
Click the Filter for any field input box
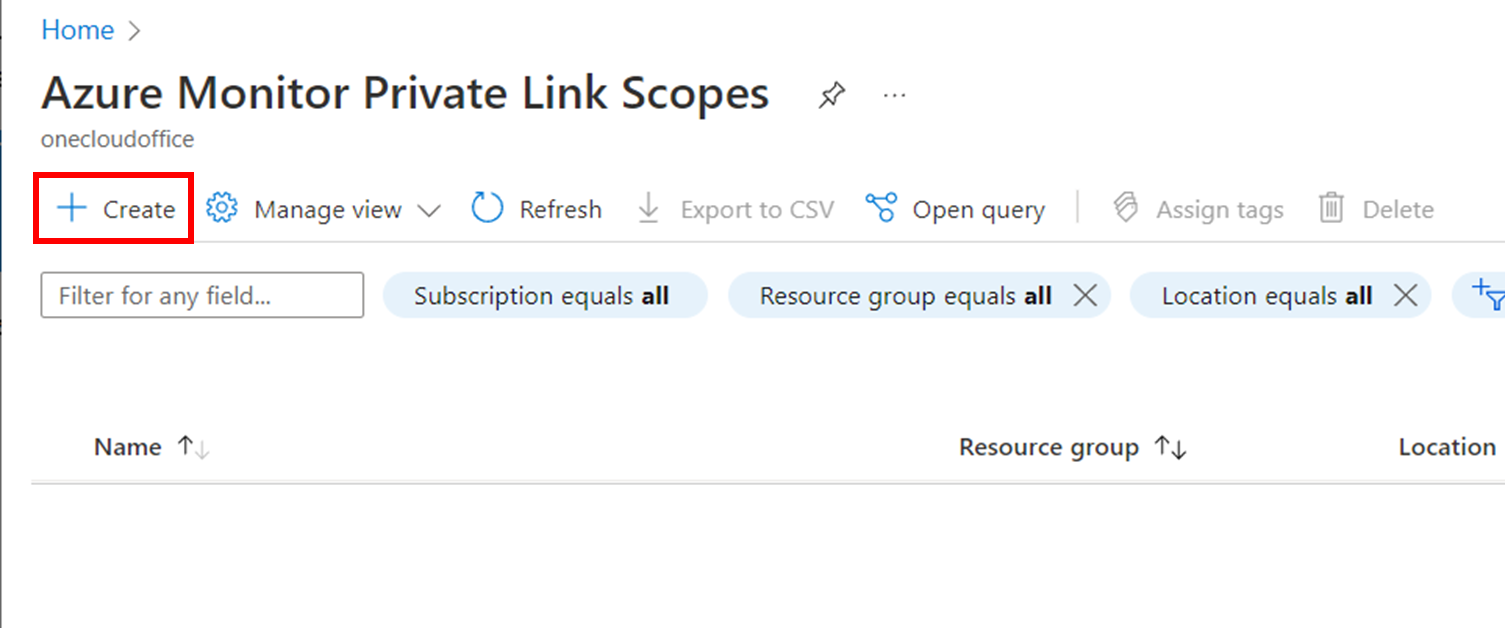(x=200, y=295)
